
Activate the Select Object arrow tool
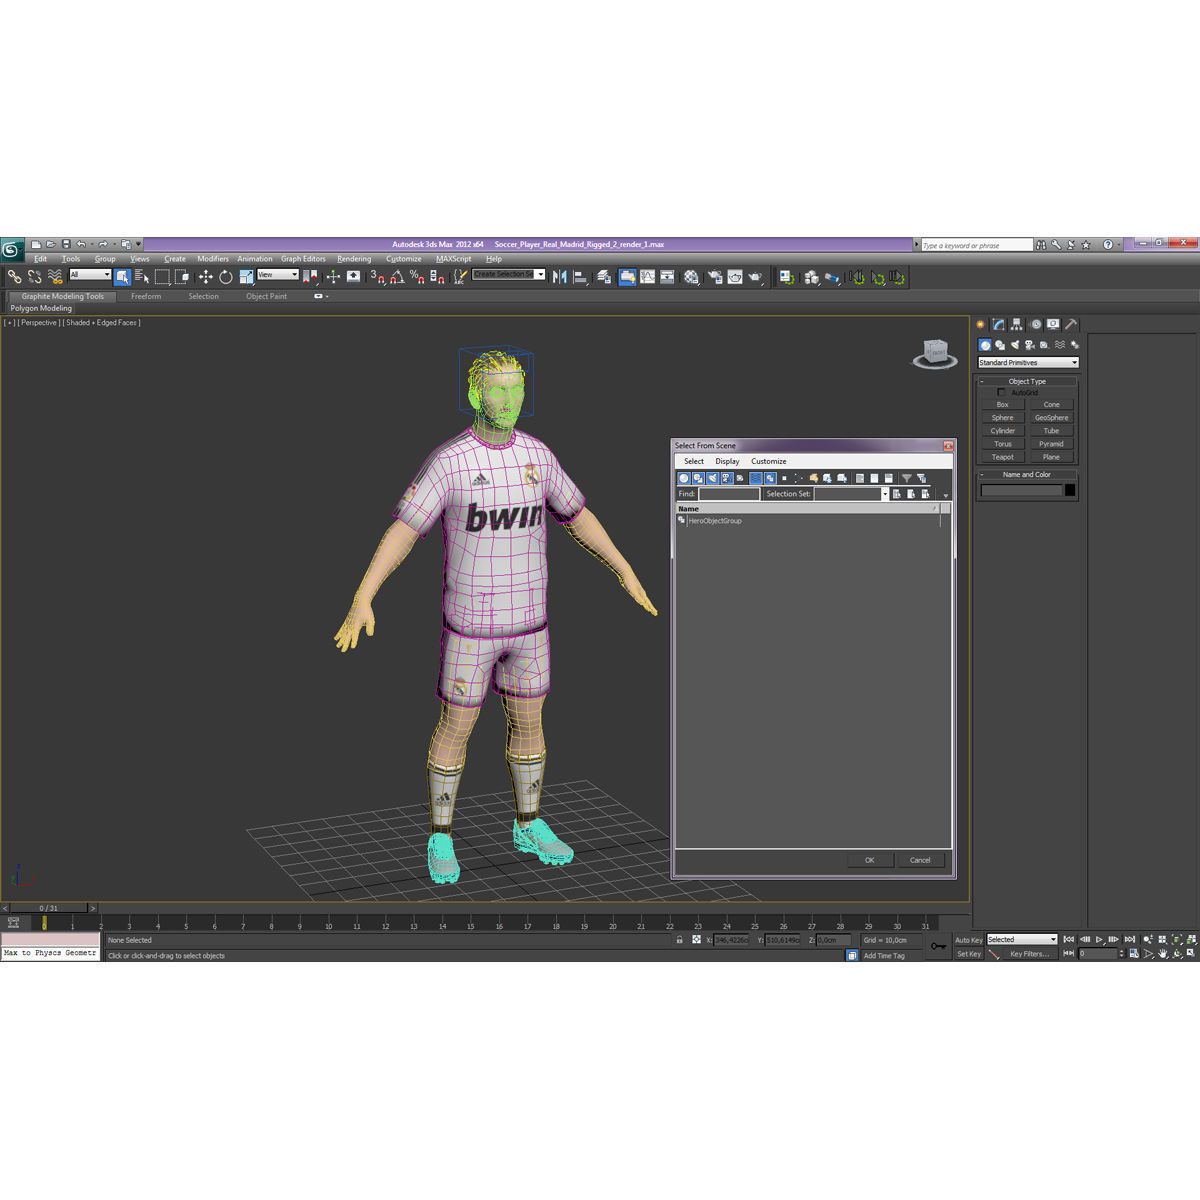122,277
